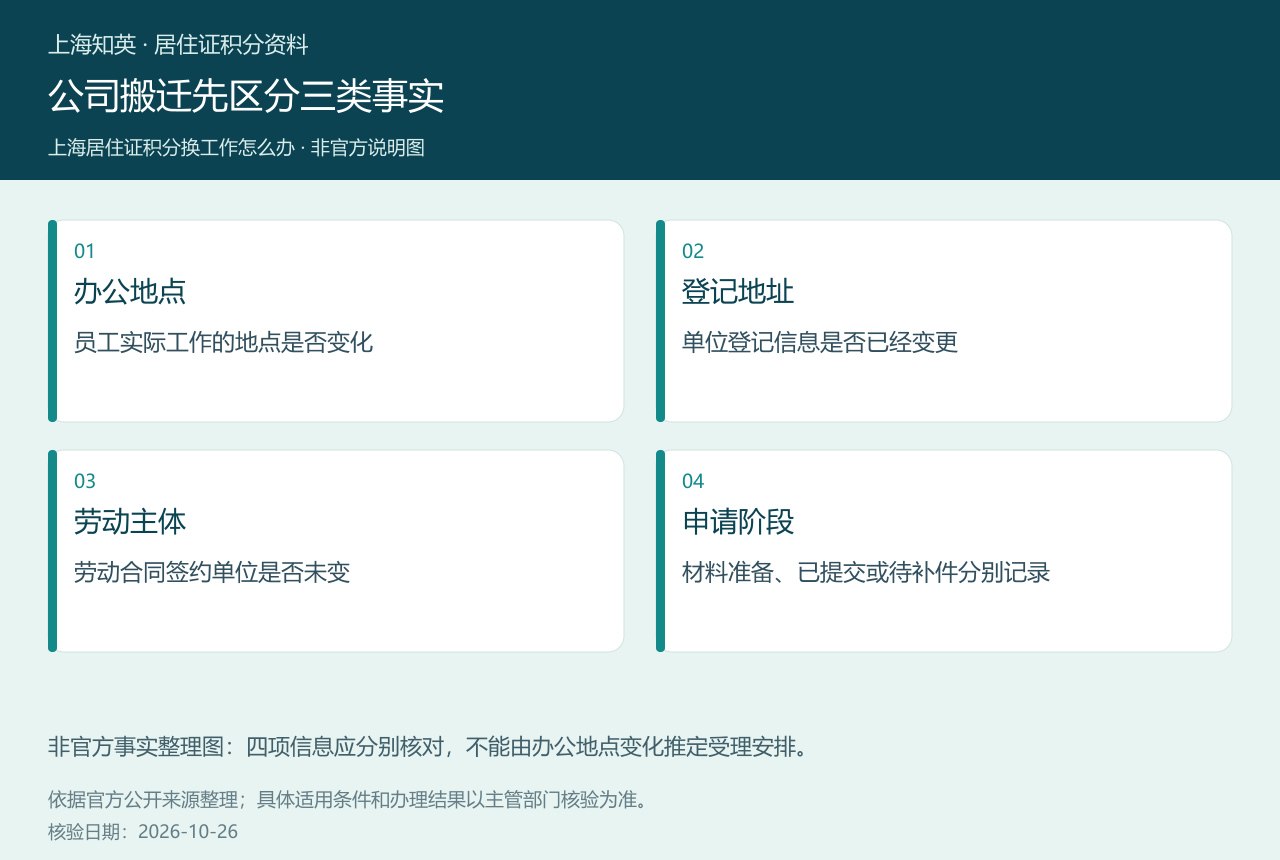Click the header line '上海知英 · 居住证积分资料'
The height and width of the screenshot is (860, 1280).
[178, 45]
